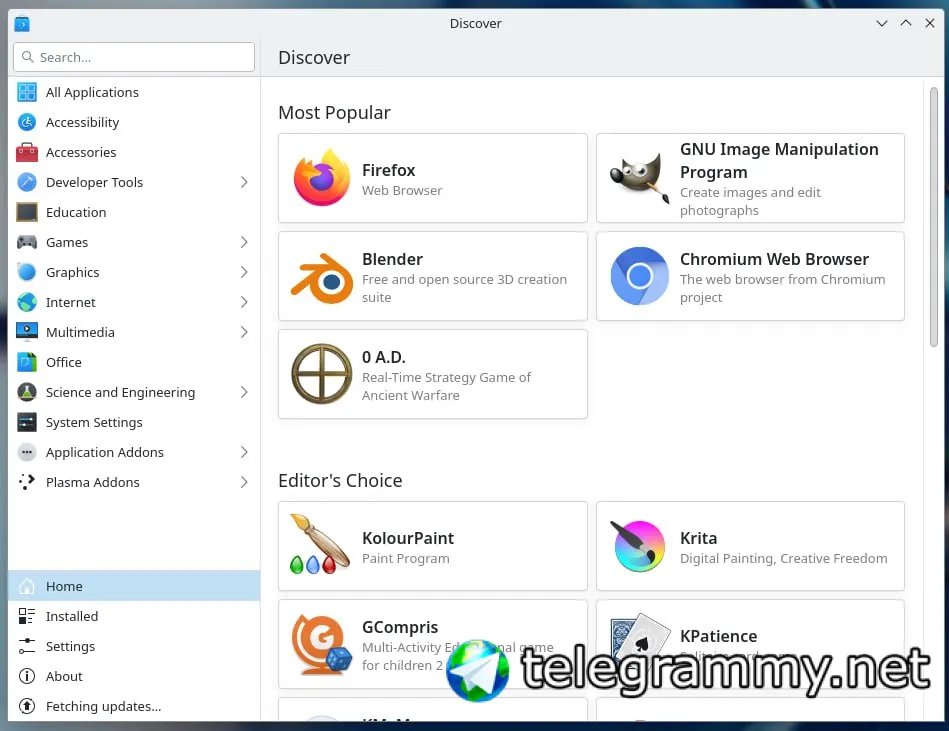This screenshot has width=949, height=731.
Task: Open KolourPaint app card title
Action: coord(408,538)
